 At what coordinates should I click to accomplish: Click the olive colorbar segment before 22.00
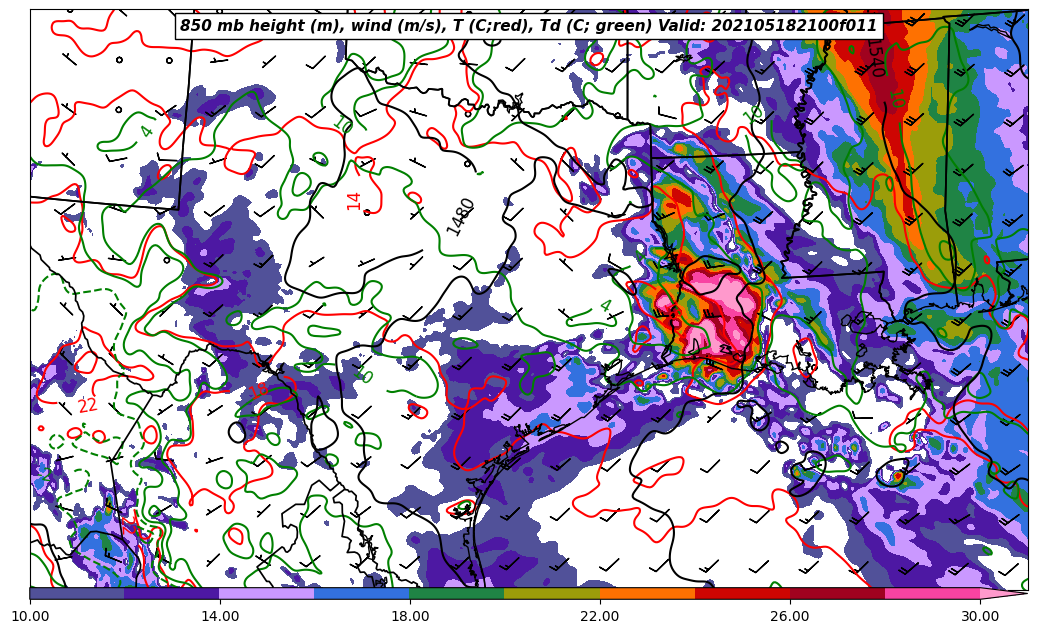[x=551, y=593]
